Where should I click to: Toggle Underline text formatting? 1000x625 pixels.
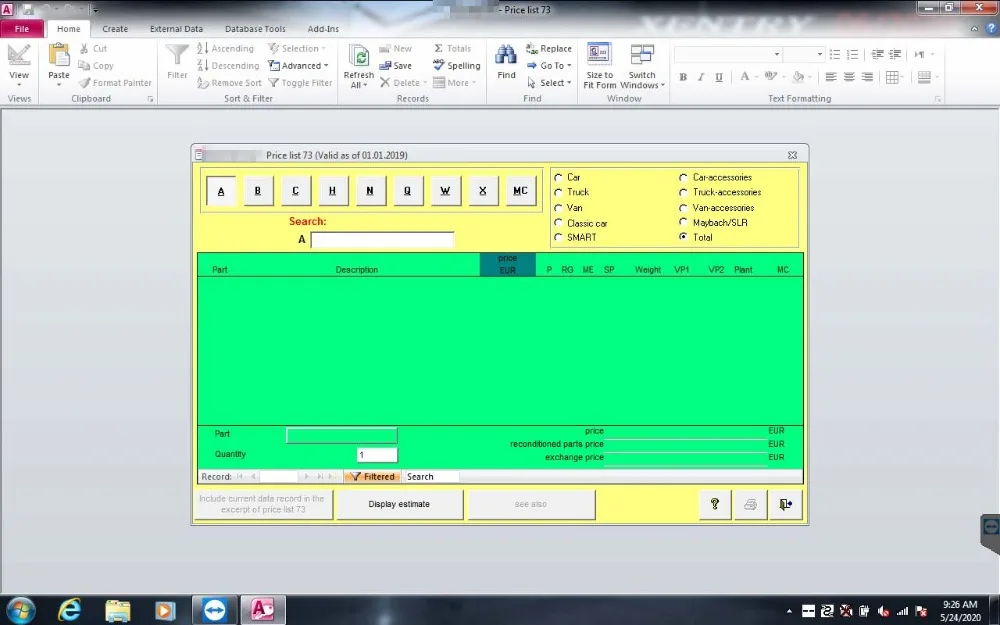pyautogui.click(x=719, y=77)
